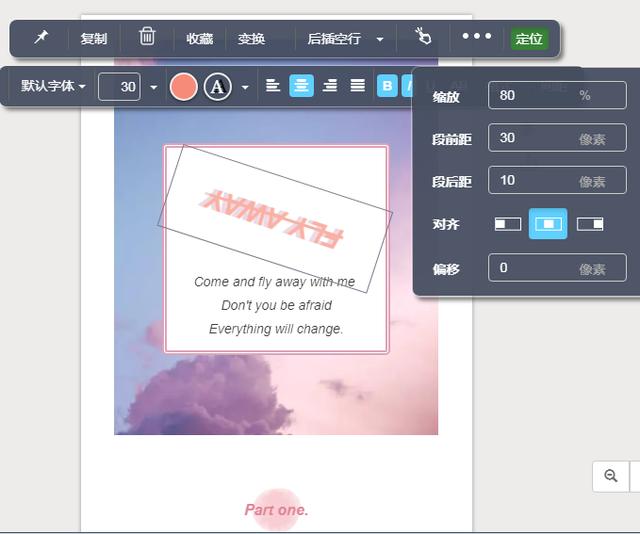Screen dimensions: 640x534
Task: Select right block alignment option
Action: (x=590, y=224)
